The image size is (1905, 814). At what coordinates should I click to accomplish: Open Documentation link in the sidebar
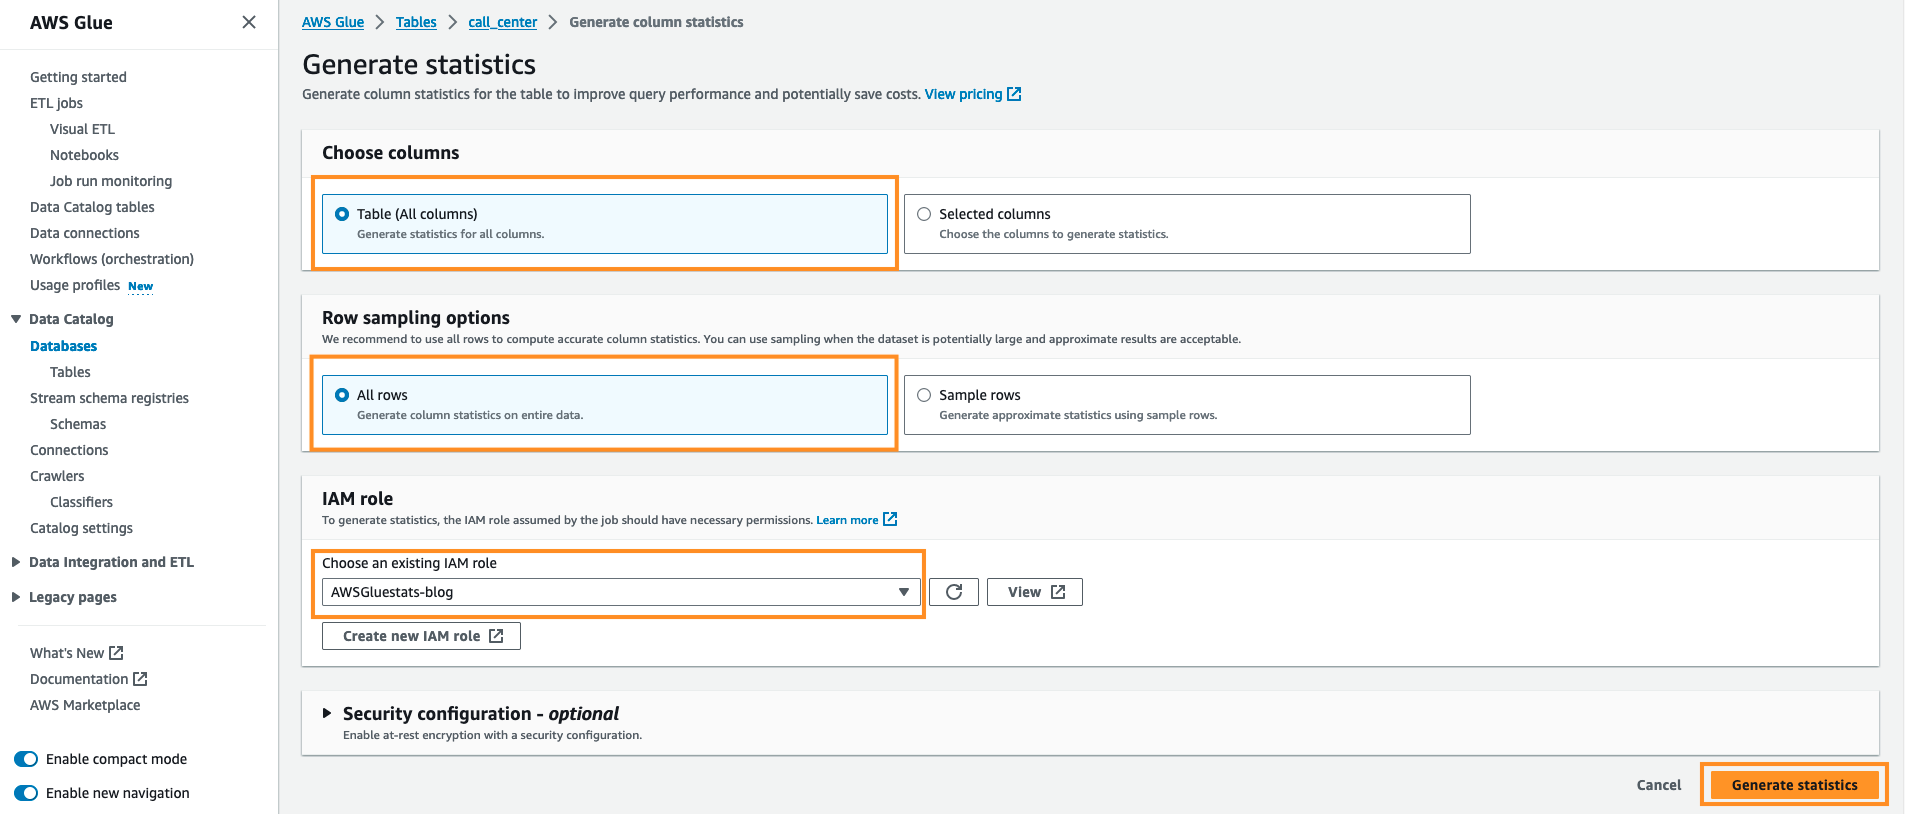(79, 679)
